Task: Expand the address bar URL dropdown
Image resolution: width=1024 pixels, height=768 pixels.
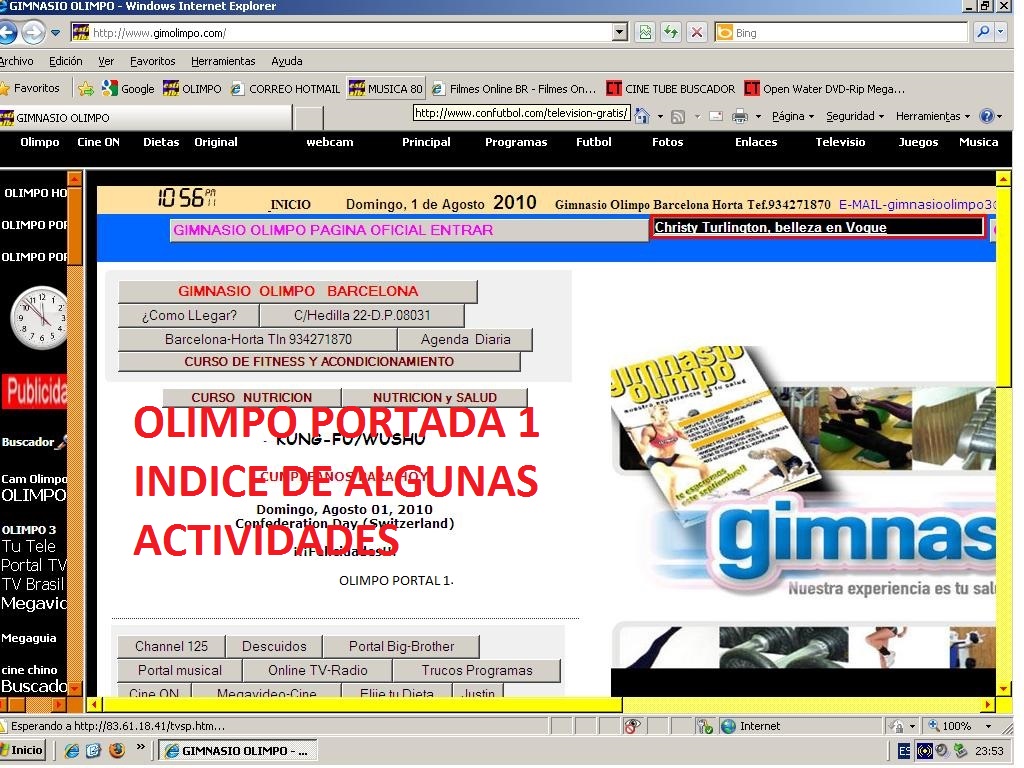Action: click(620, 33)
